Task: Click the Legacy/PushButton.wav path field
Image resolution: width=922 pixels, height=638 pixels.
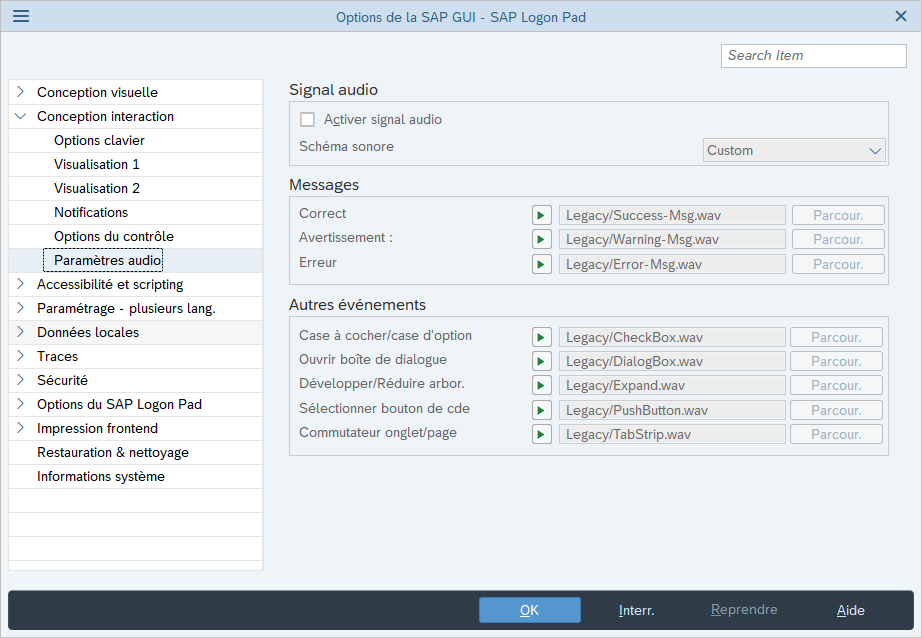Action: click(x=672, y=410)
